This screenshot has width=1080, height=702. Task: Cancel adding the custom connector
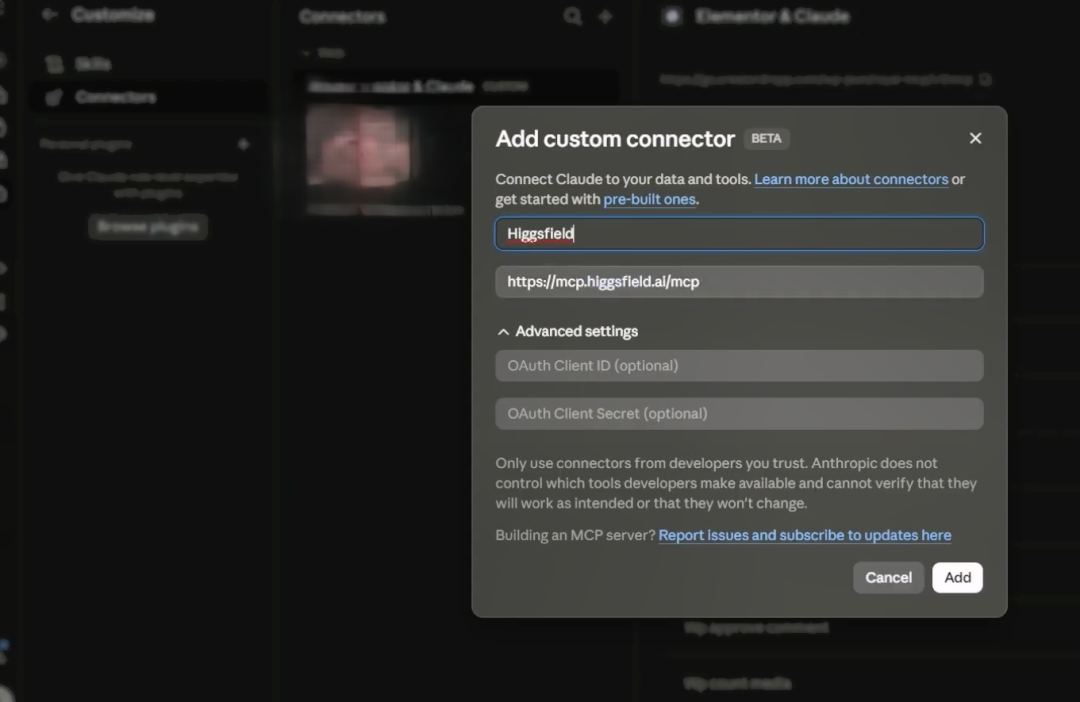(888, 577)
